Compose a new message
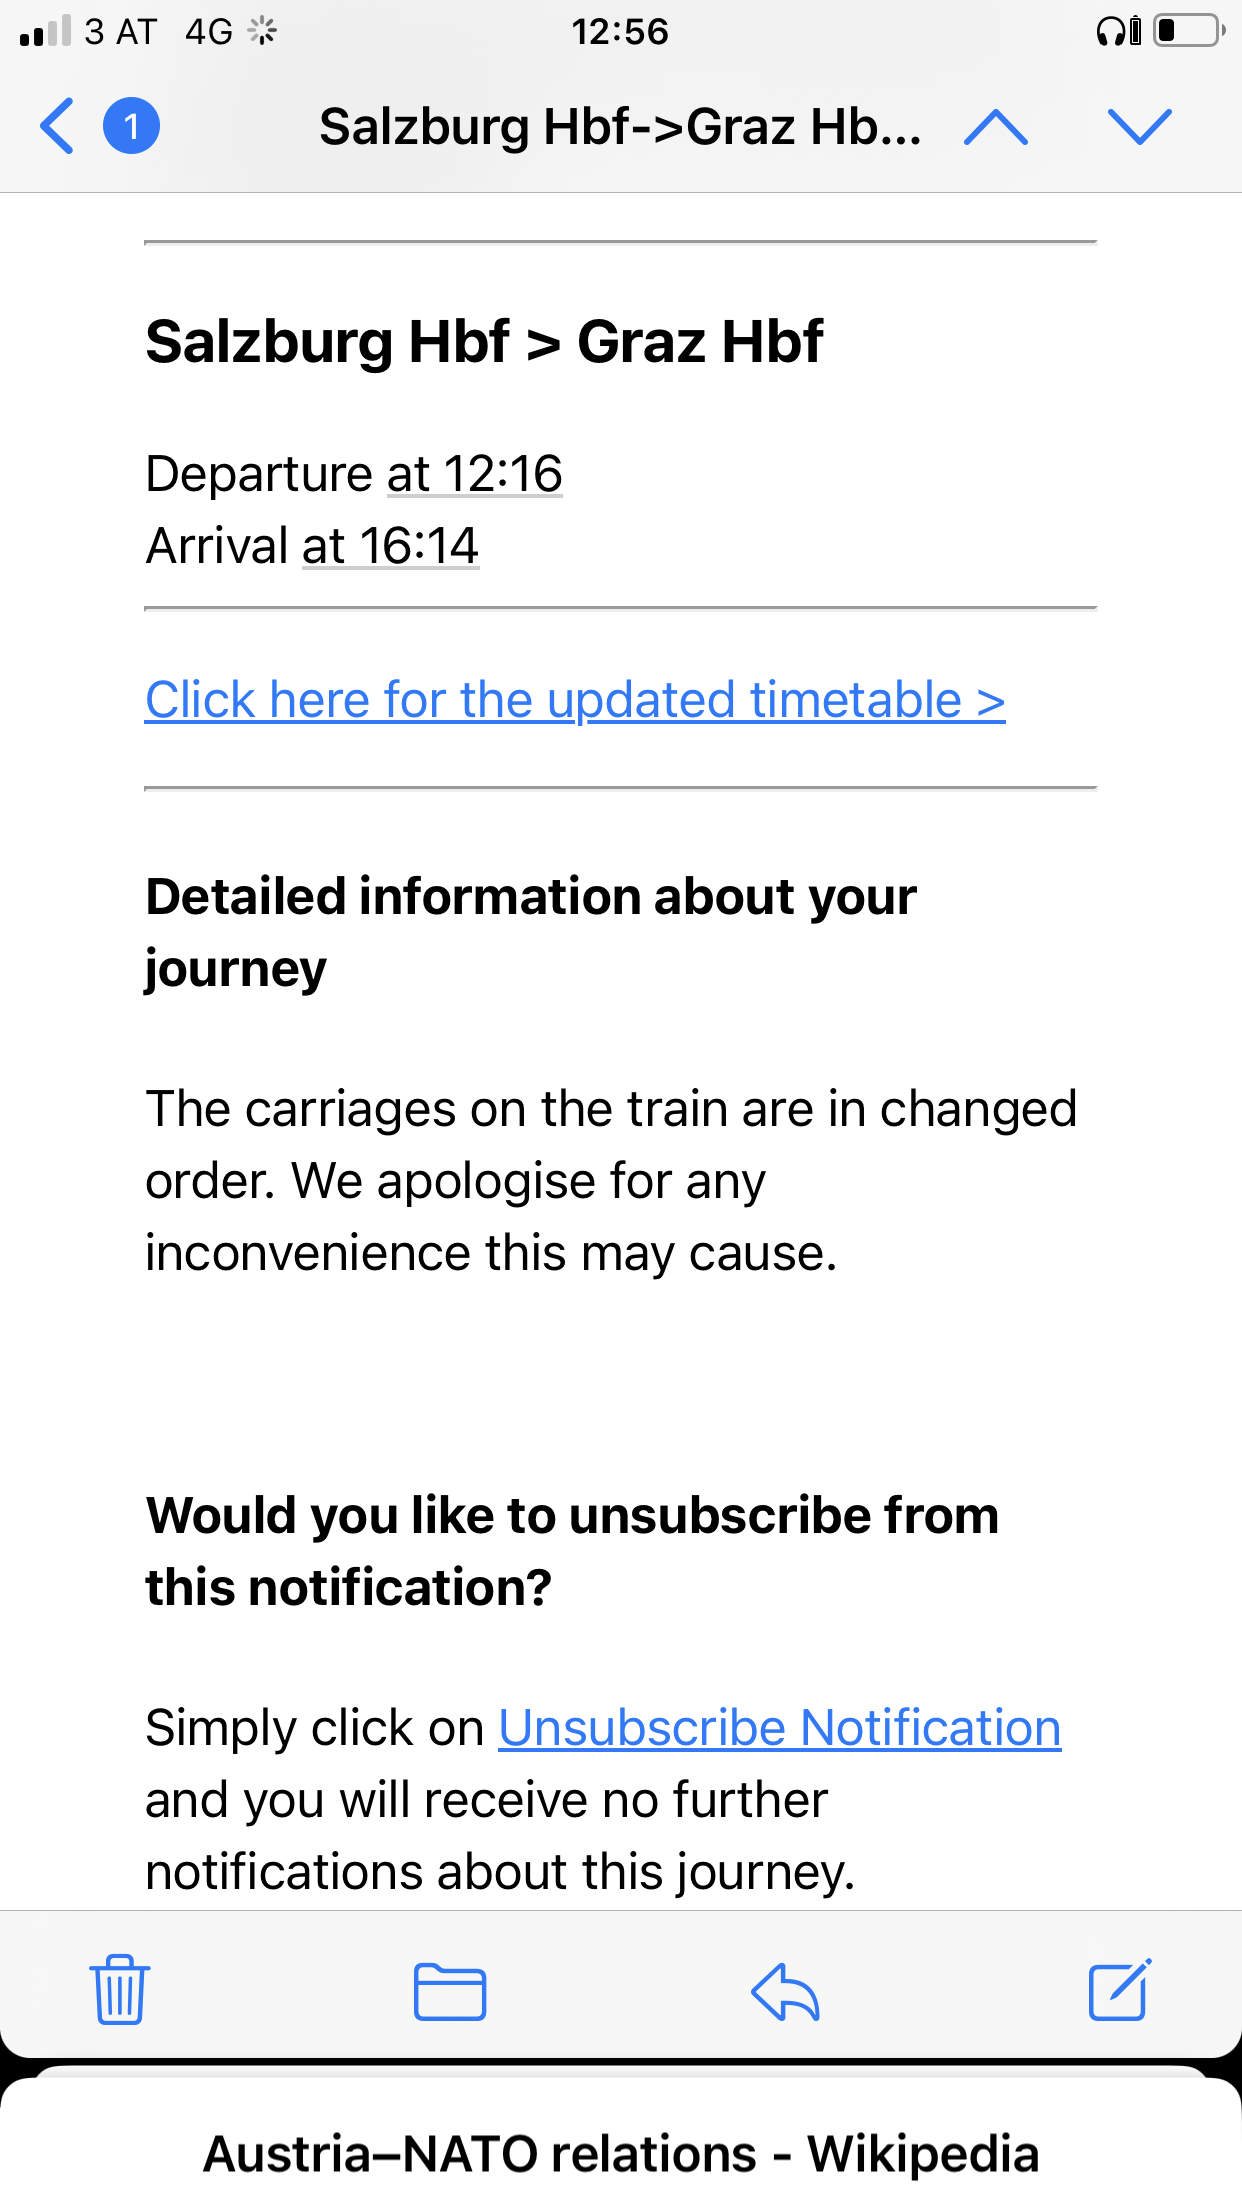The width and height of the screenshot is (1242, 2208). [x=1119, y=1990]
